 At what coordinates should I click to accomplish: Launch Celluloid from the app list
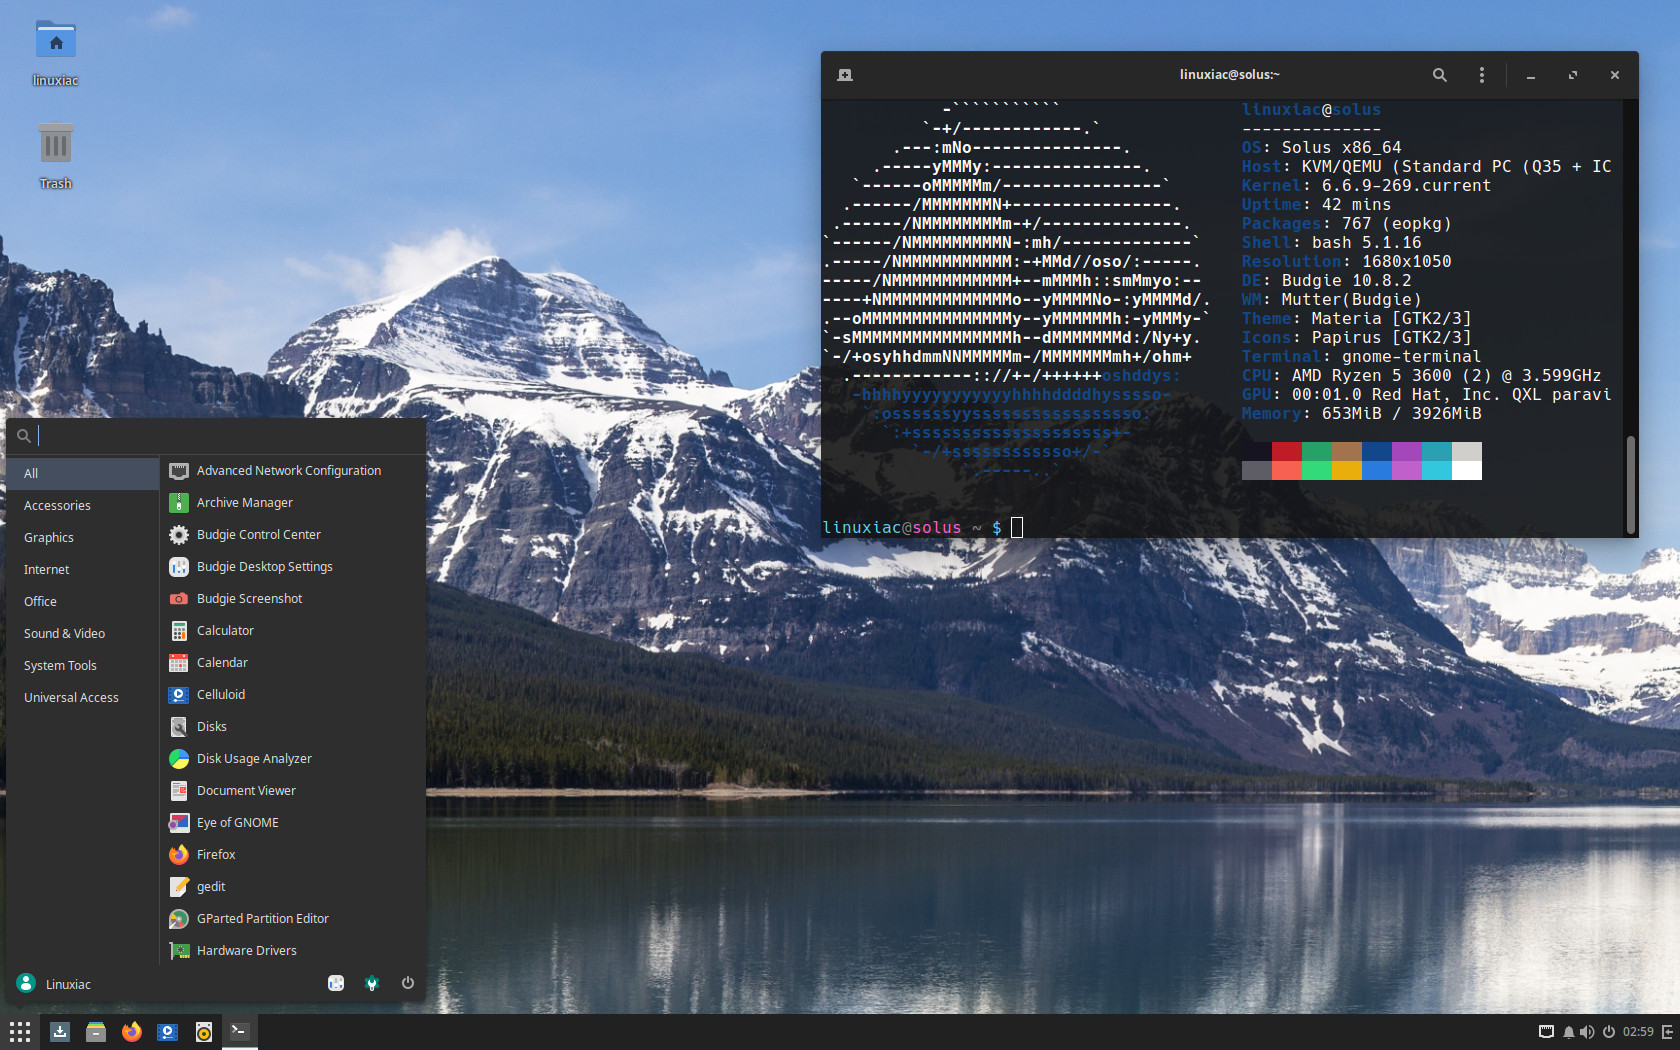(x=293, y=694)
